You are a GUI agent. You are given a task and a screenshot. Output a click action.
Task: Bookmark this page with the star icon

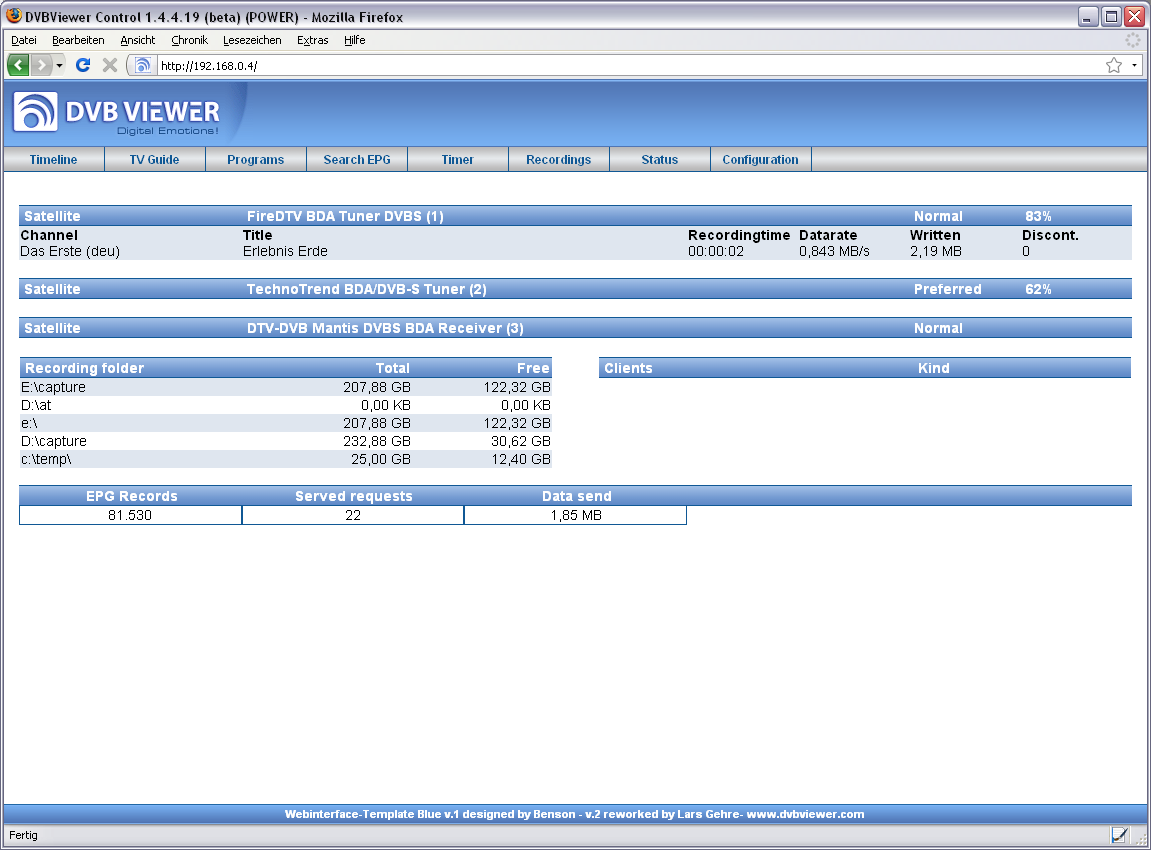click(1113, 65)
